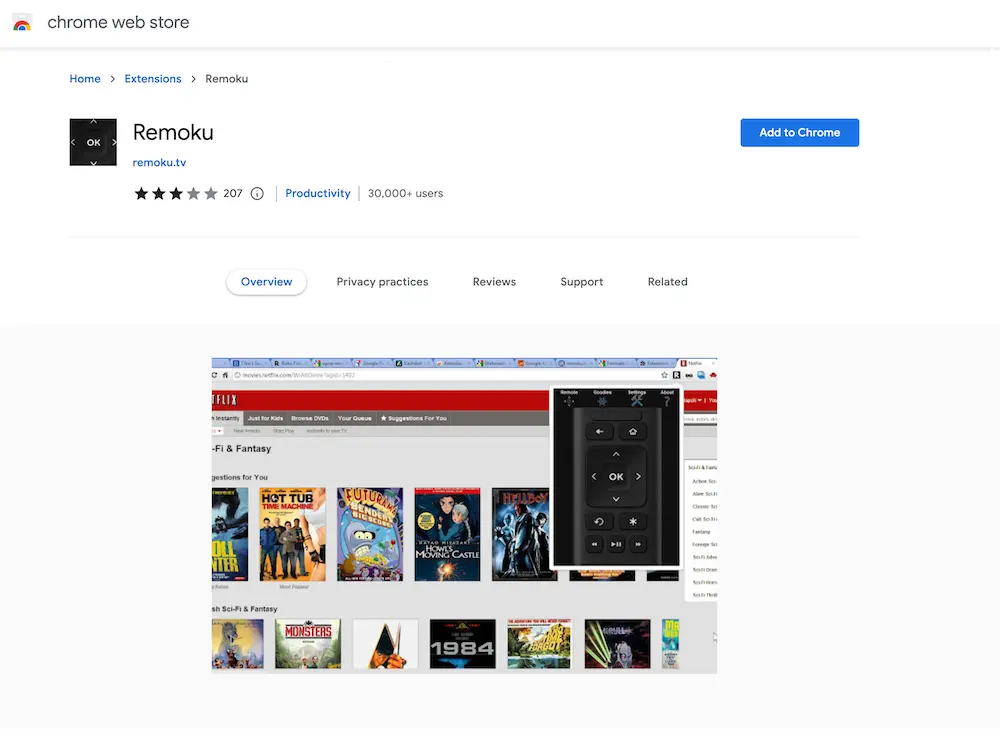
Task: Open the Related tab
Action: point(668,282)
